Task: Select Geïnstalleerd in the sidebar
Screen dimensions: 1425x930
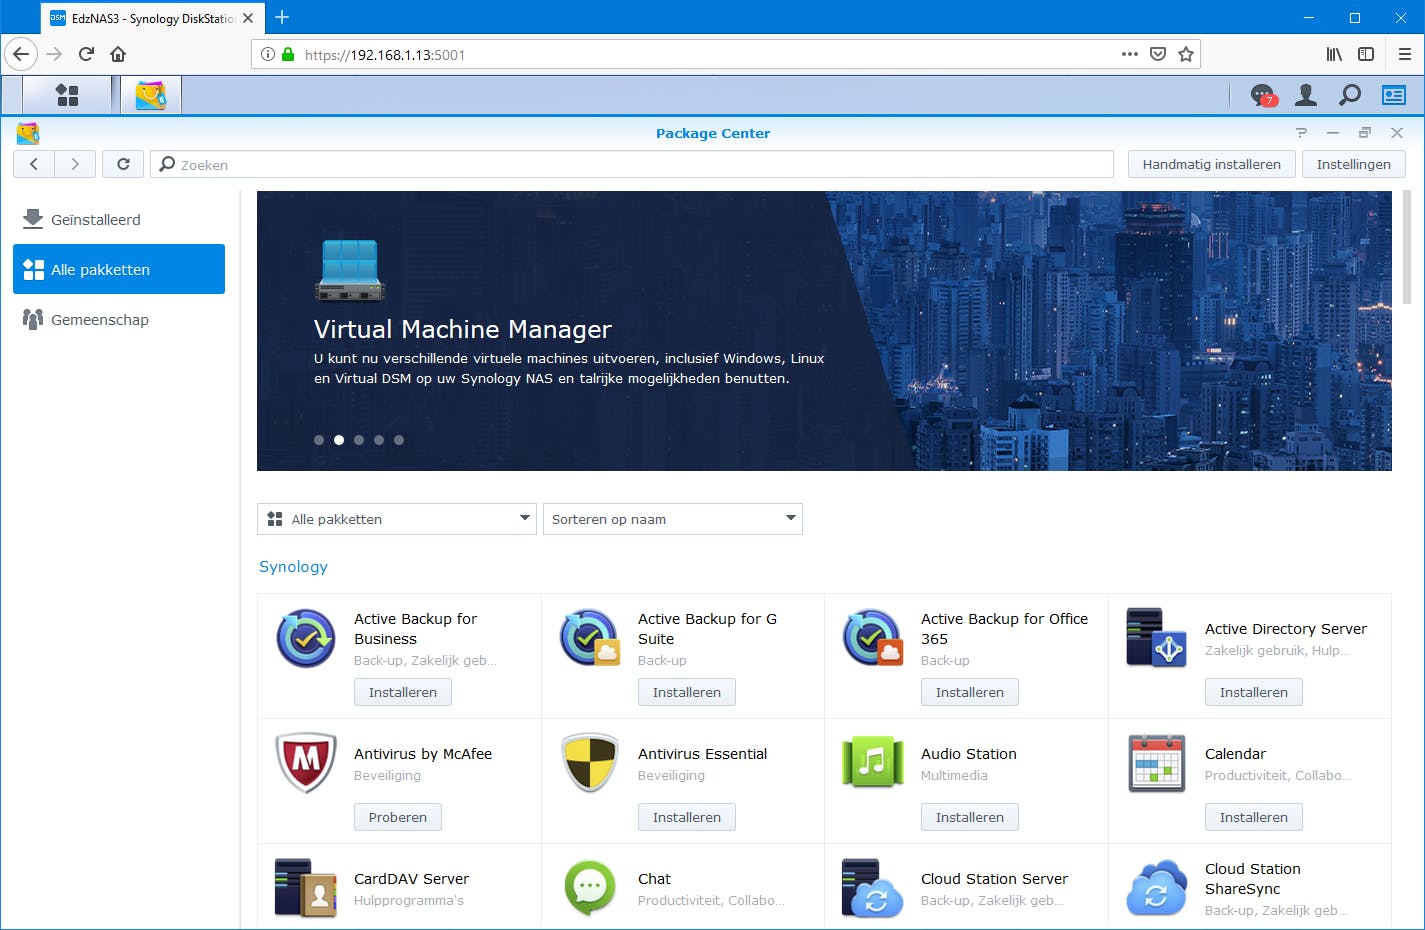Action: pos(119,219)
